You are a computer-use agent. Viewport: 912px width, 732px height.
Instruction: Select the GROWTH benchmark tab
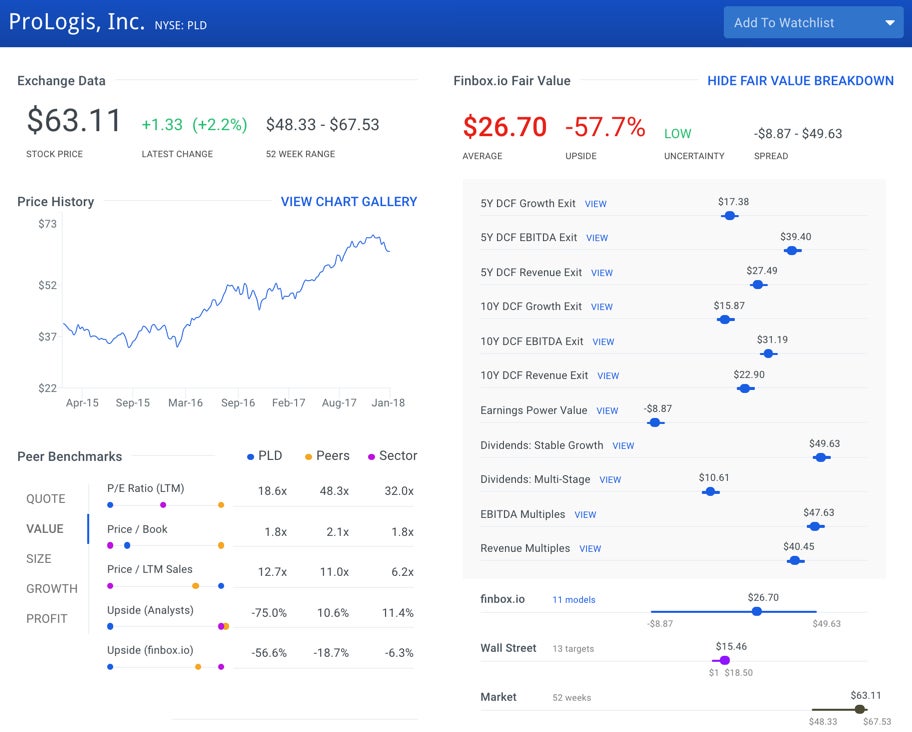point(52,589)
